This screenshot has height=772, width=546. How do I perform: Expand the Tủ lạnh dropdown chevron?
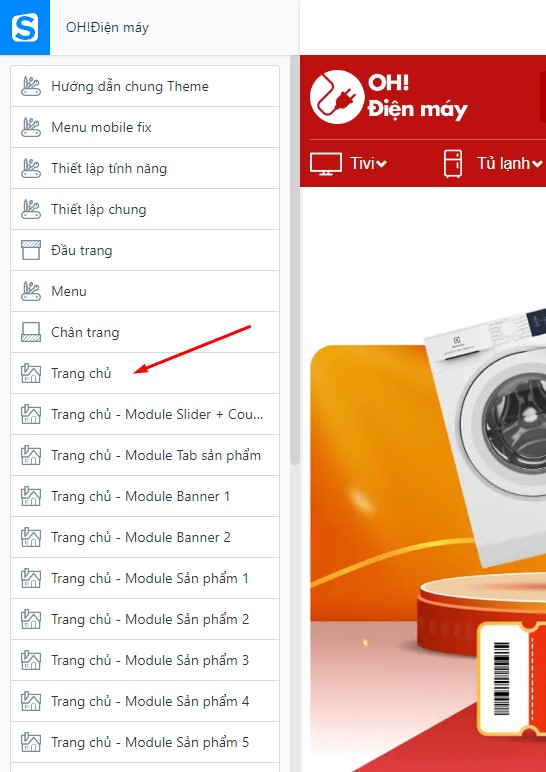537,164
